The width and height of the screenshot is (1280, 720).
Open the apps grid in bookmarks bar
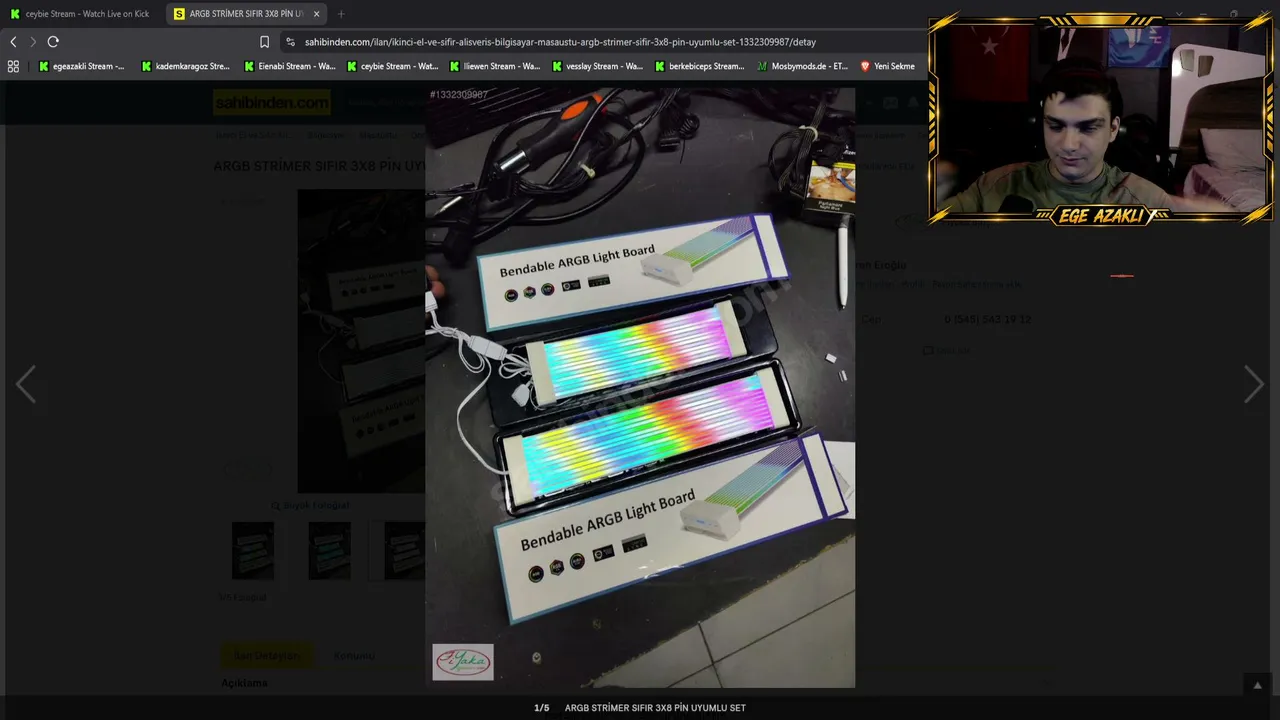tap(13, 66)
